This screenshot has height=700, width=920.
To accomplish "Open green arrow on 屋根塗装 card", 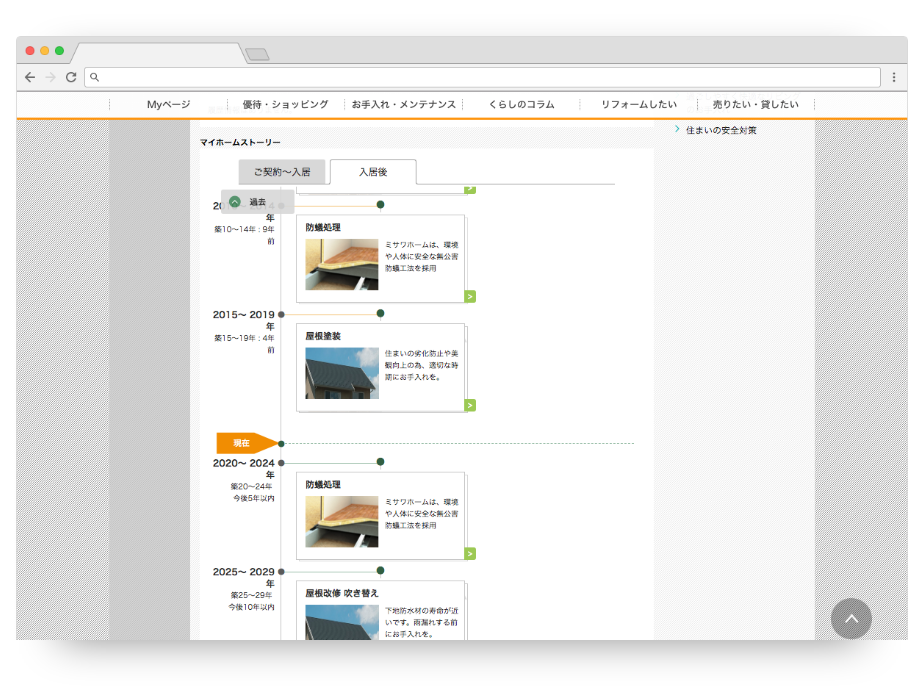I will point(470,405).
